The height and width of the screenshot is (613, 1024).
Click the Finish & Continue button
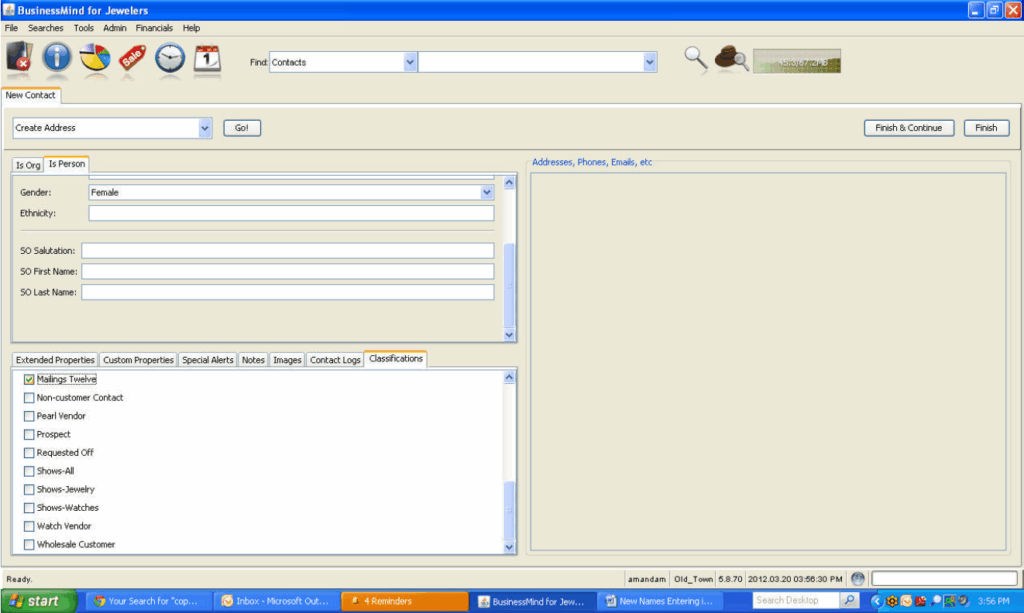coord(908,128)
